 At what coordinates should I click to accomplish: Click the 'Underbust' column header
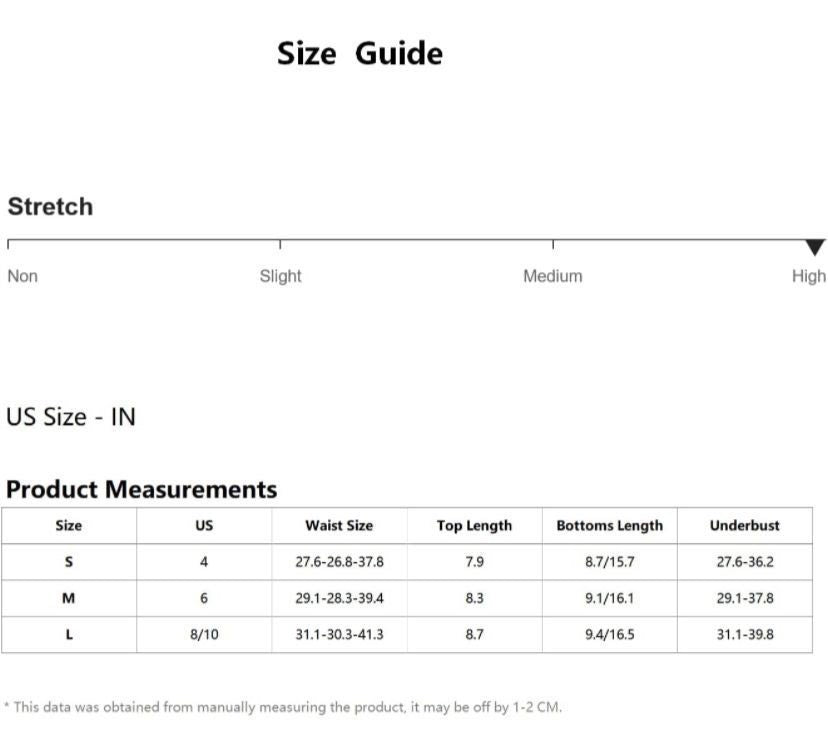coord(744,525)
